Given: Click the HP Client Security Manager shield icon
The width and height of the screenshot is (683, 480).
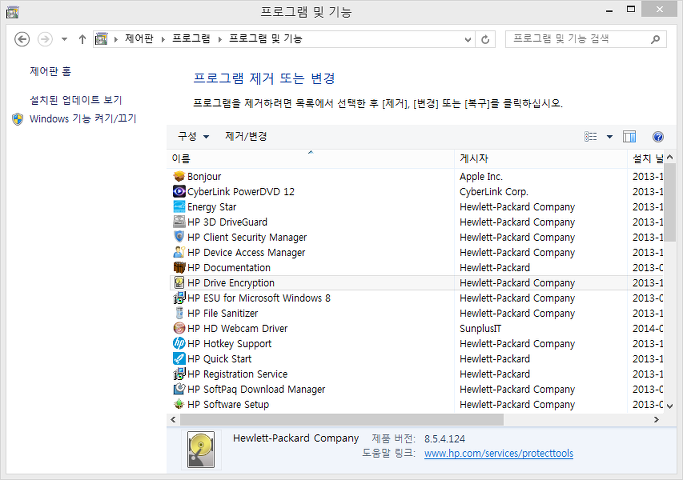Looking at the screenshot, I should 179,237.
